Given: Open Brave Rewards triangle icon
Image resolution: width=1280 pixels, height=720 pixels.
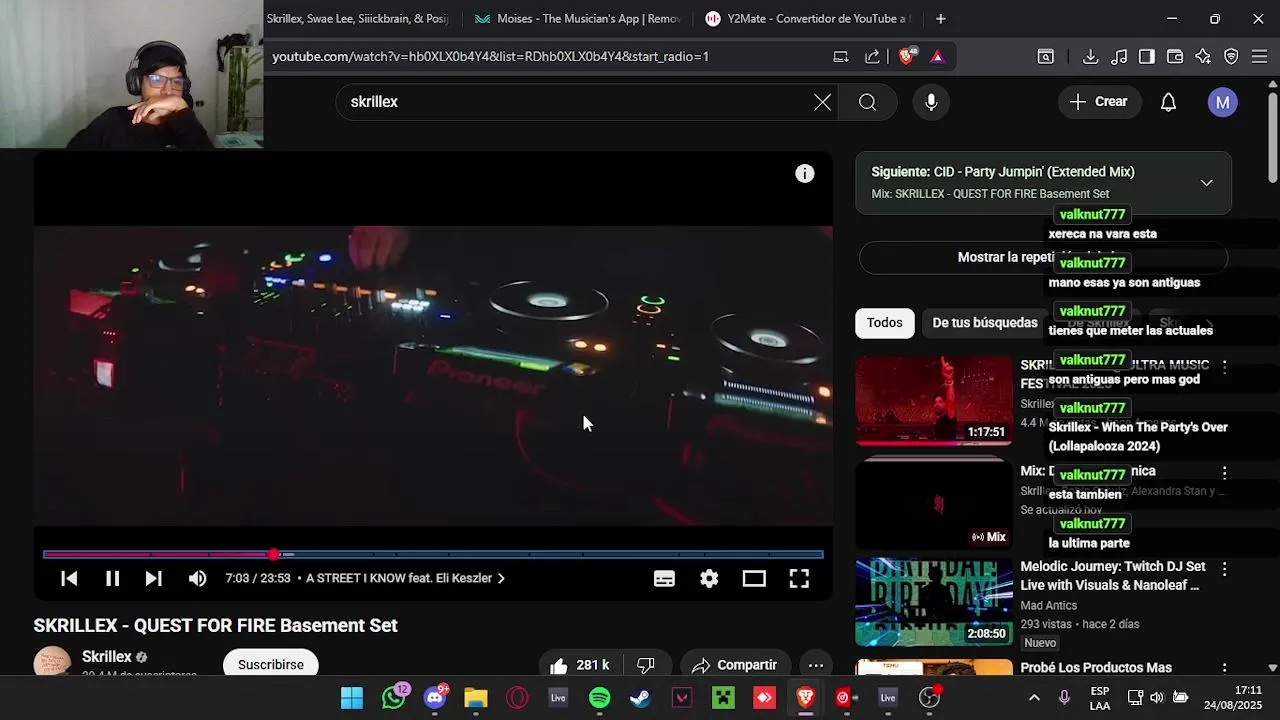Looking at the screenshot, I should 937,57.
